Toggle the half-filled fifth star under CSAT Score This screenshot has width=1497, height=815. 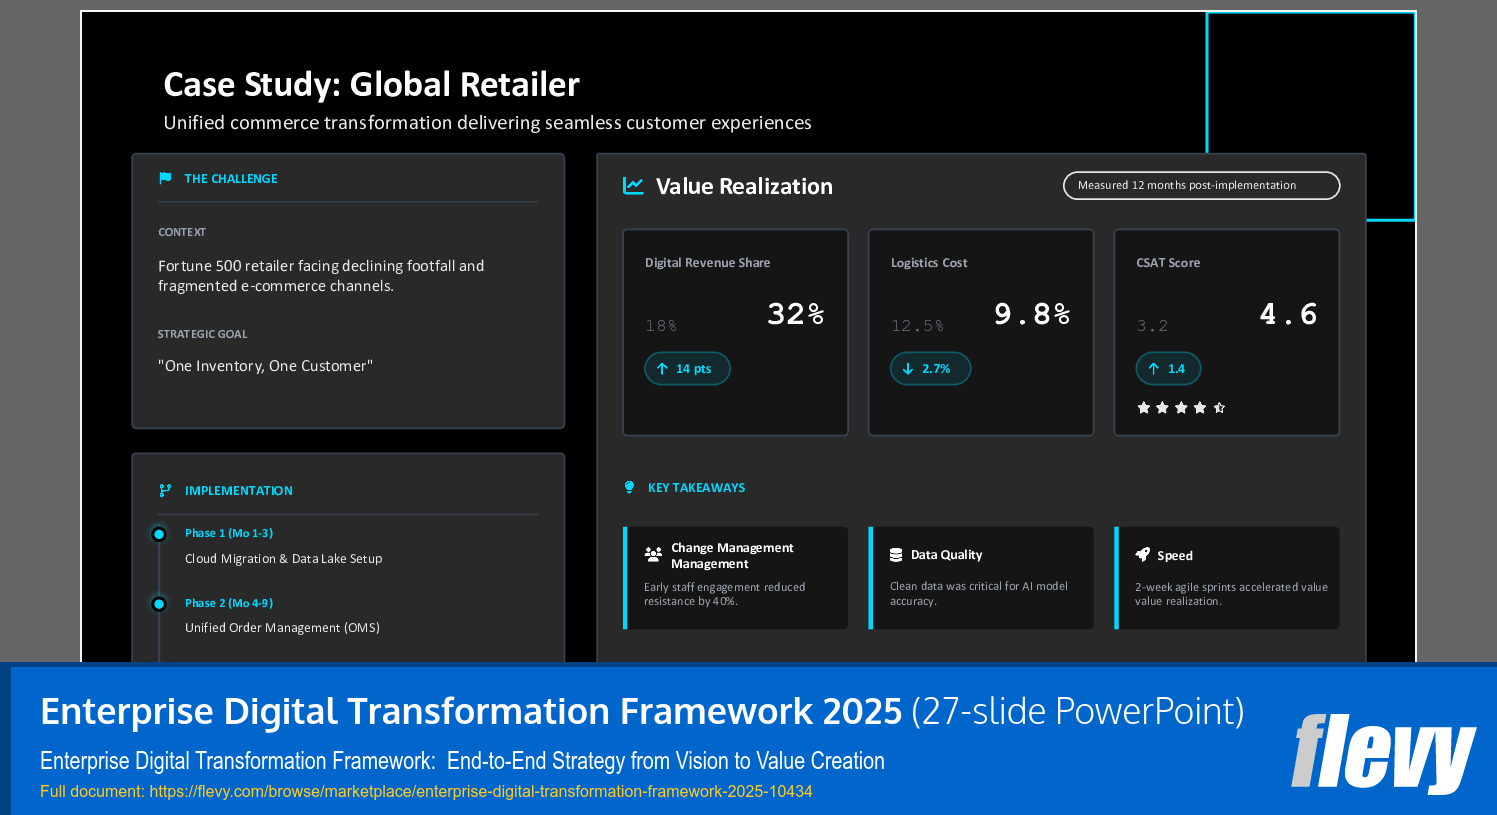[x=1217, y=407]
